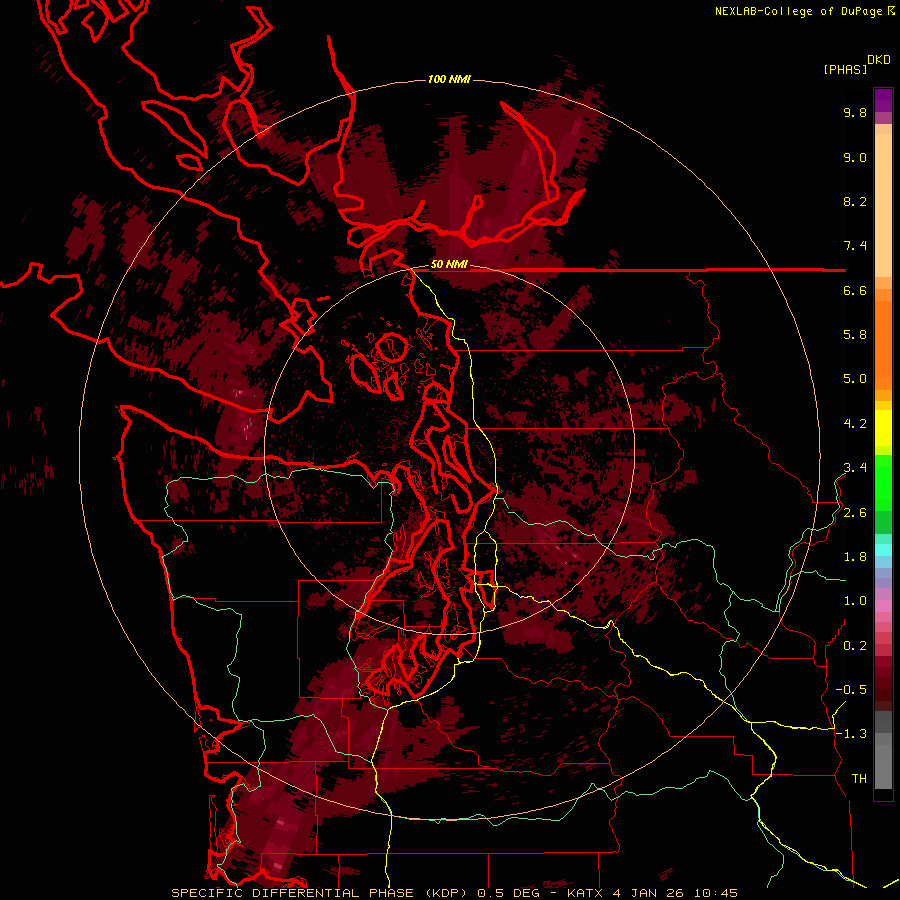The width and height of the screenshot is (900, 900).
Task: Click the 4 JAN 26 date text
Action: [649, 893]
